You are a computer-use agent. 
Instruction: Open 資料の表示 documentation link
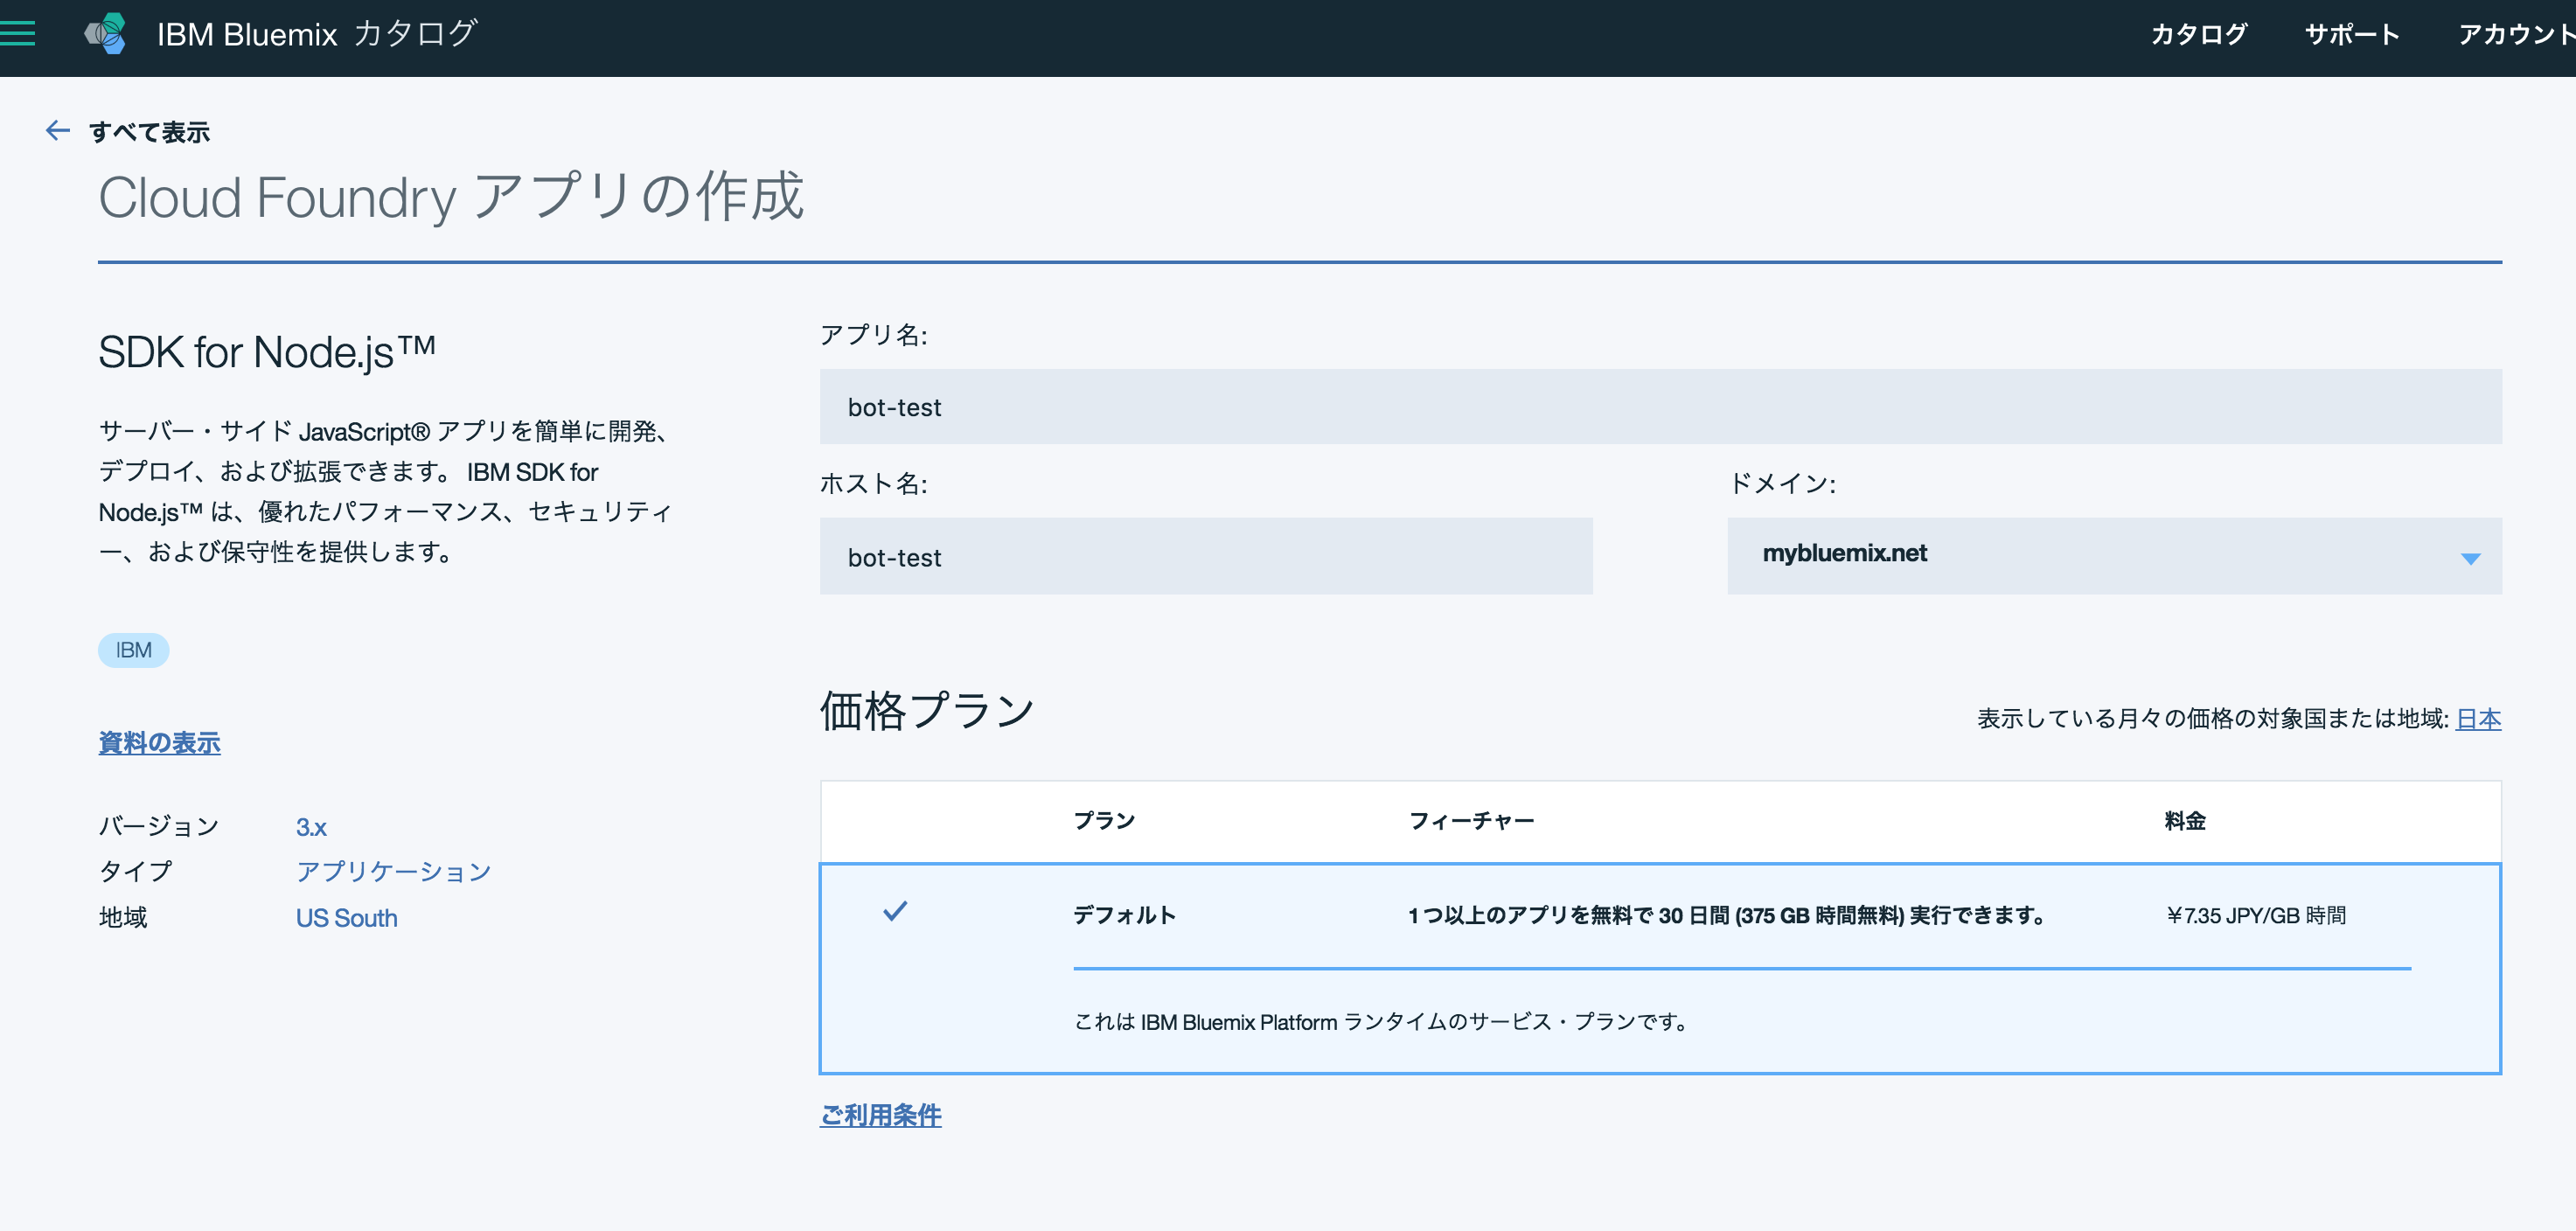(159, 742)
